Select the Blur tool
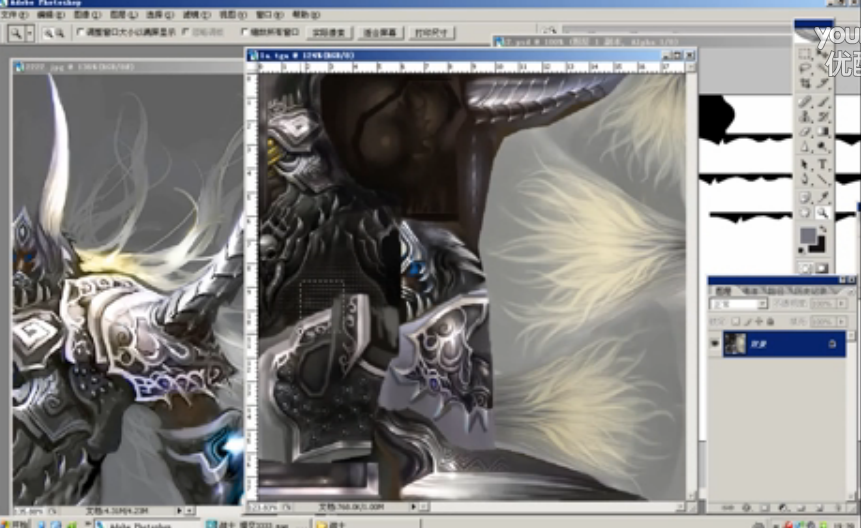Screen dimensions: 861x528 [805, 147]
